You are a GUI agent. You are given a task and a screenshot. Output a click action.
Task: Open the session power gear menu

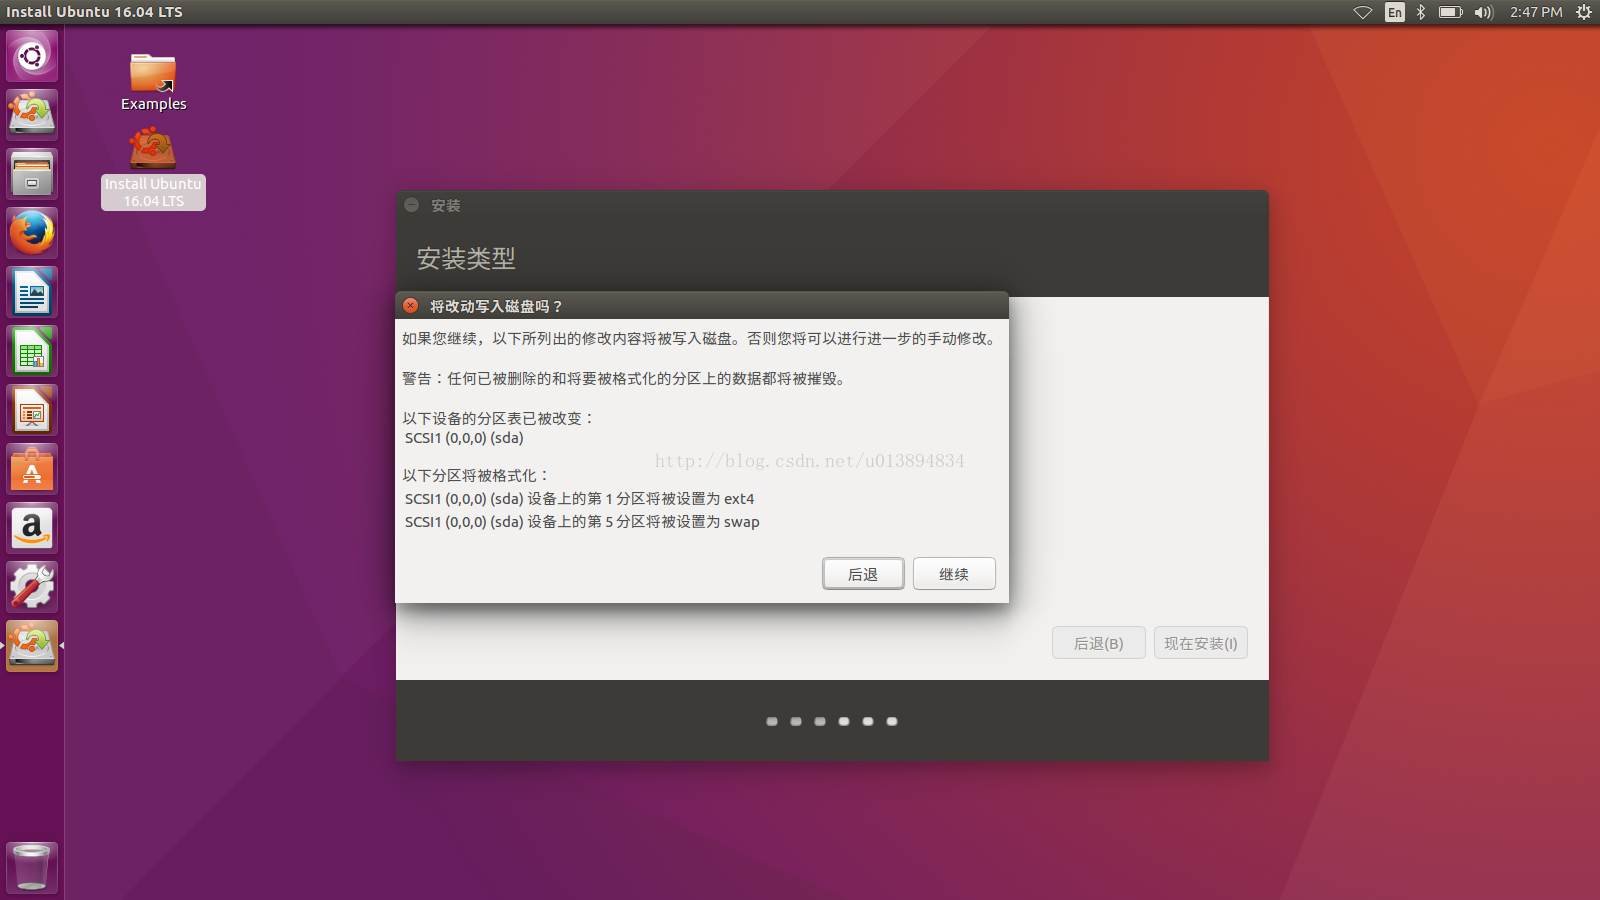coord(1584,12)
